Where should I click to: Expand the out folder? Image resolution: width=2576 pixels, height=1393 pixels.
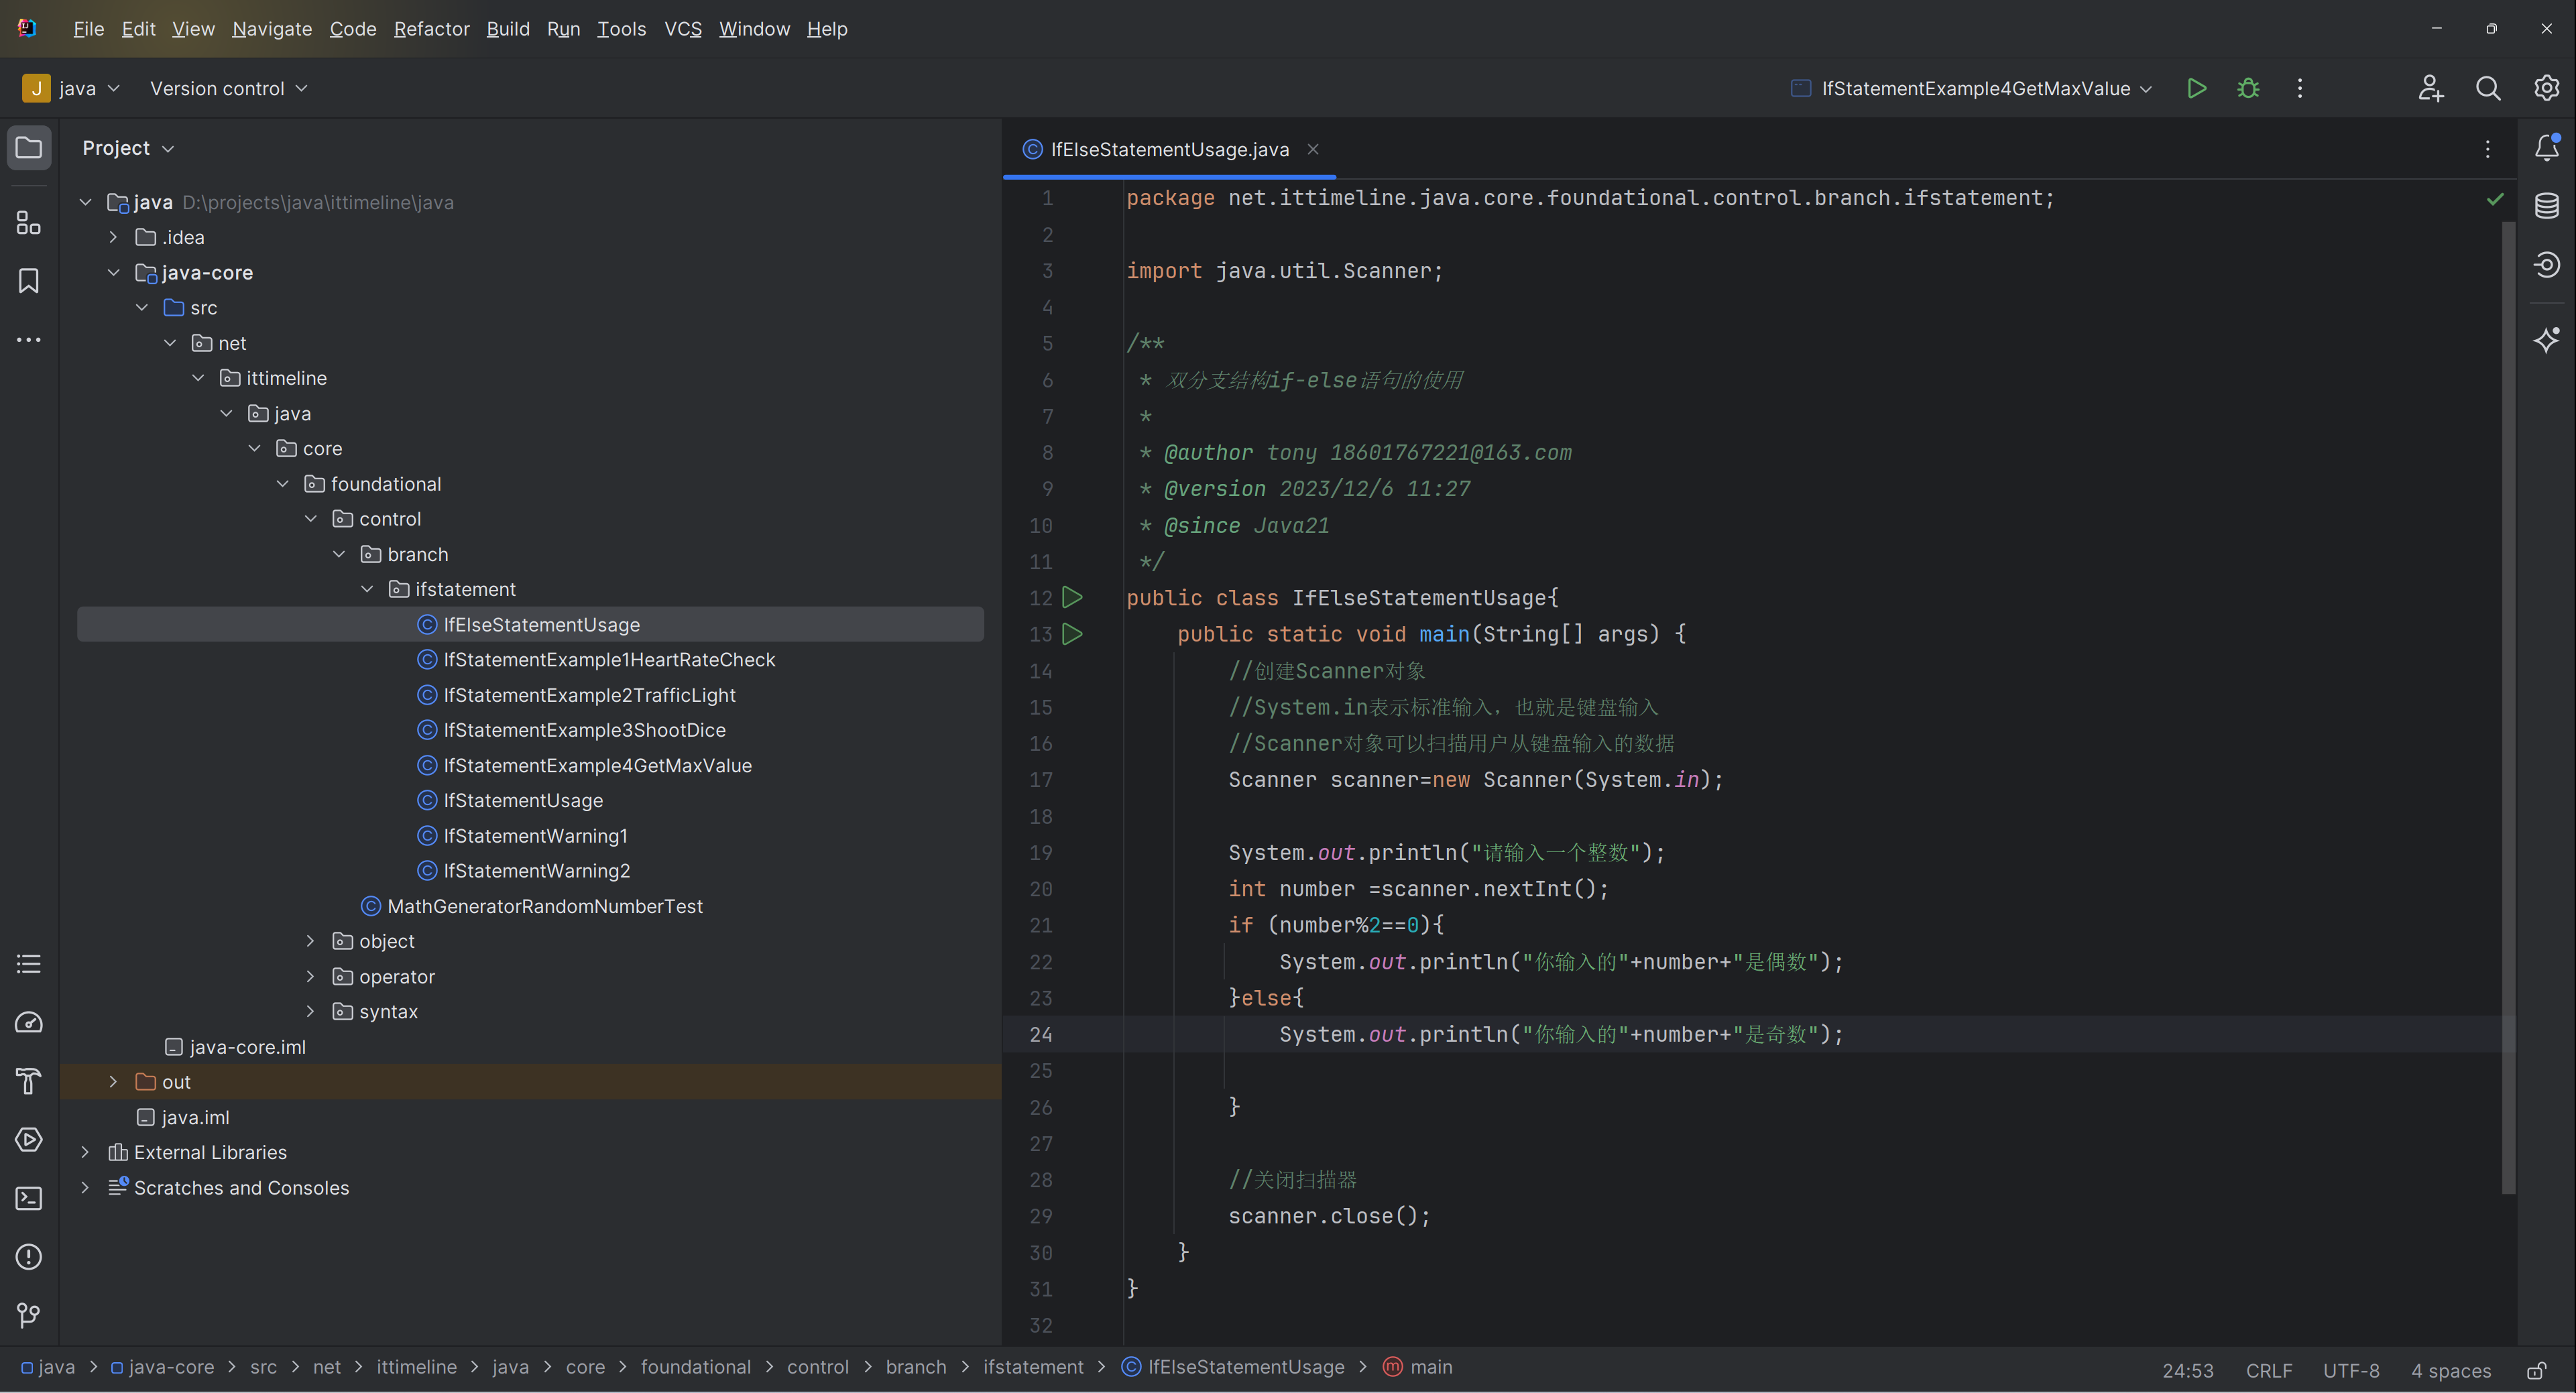point(113,1082)
